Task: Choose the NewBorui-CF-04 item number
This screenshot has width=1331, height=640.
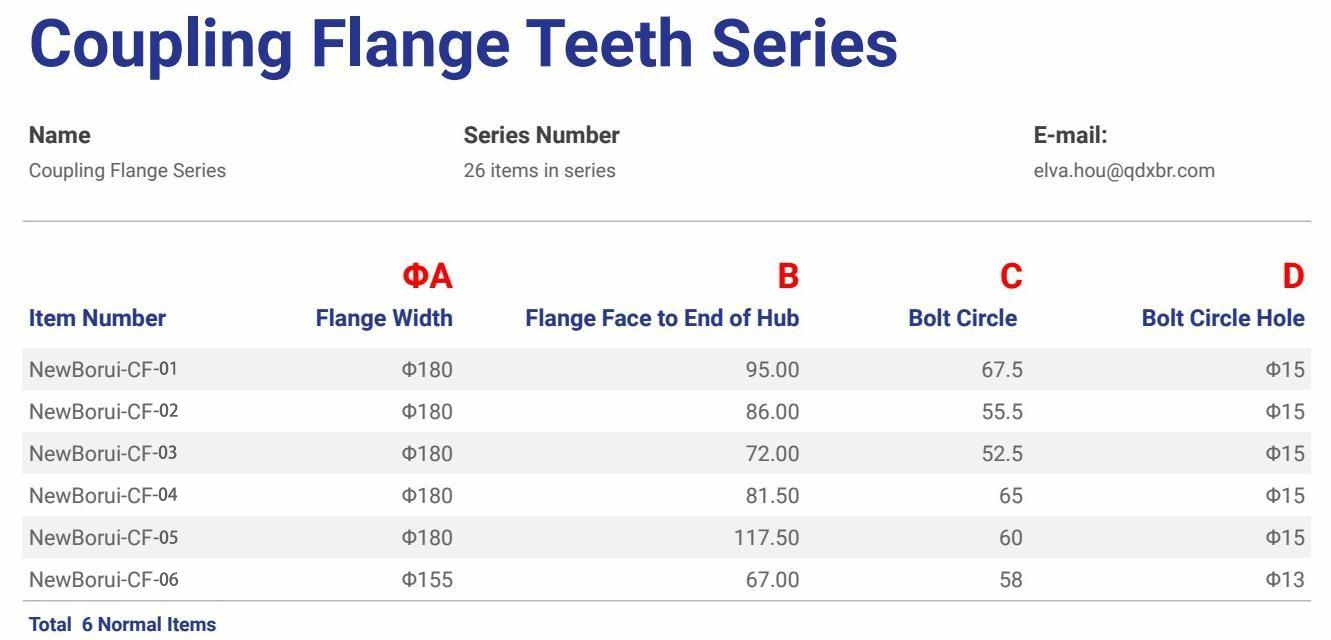Action: coord(103,496)
